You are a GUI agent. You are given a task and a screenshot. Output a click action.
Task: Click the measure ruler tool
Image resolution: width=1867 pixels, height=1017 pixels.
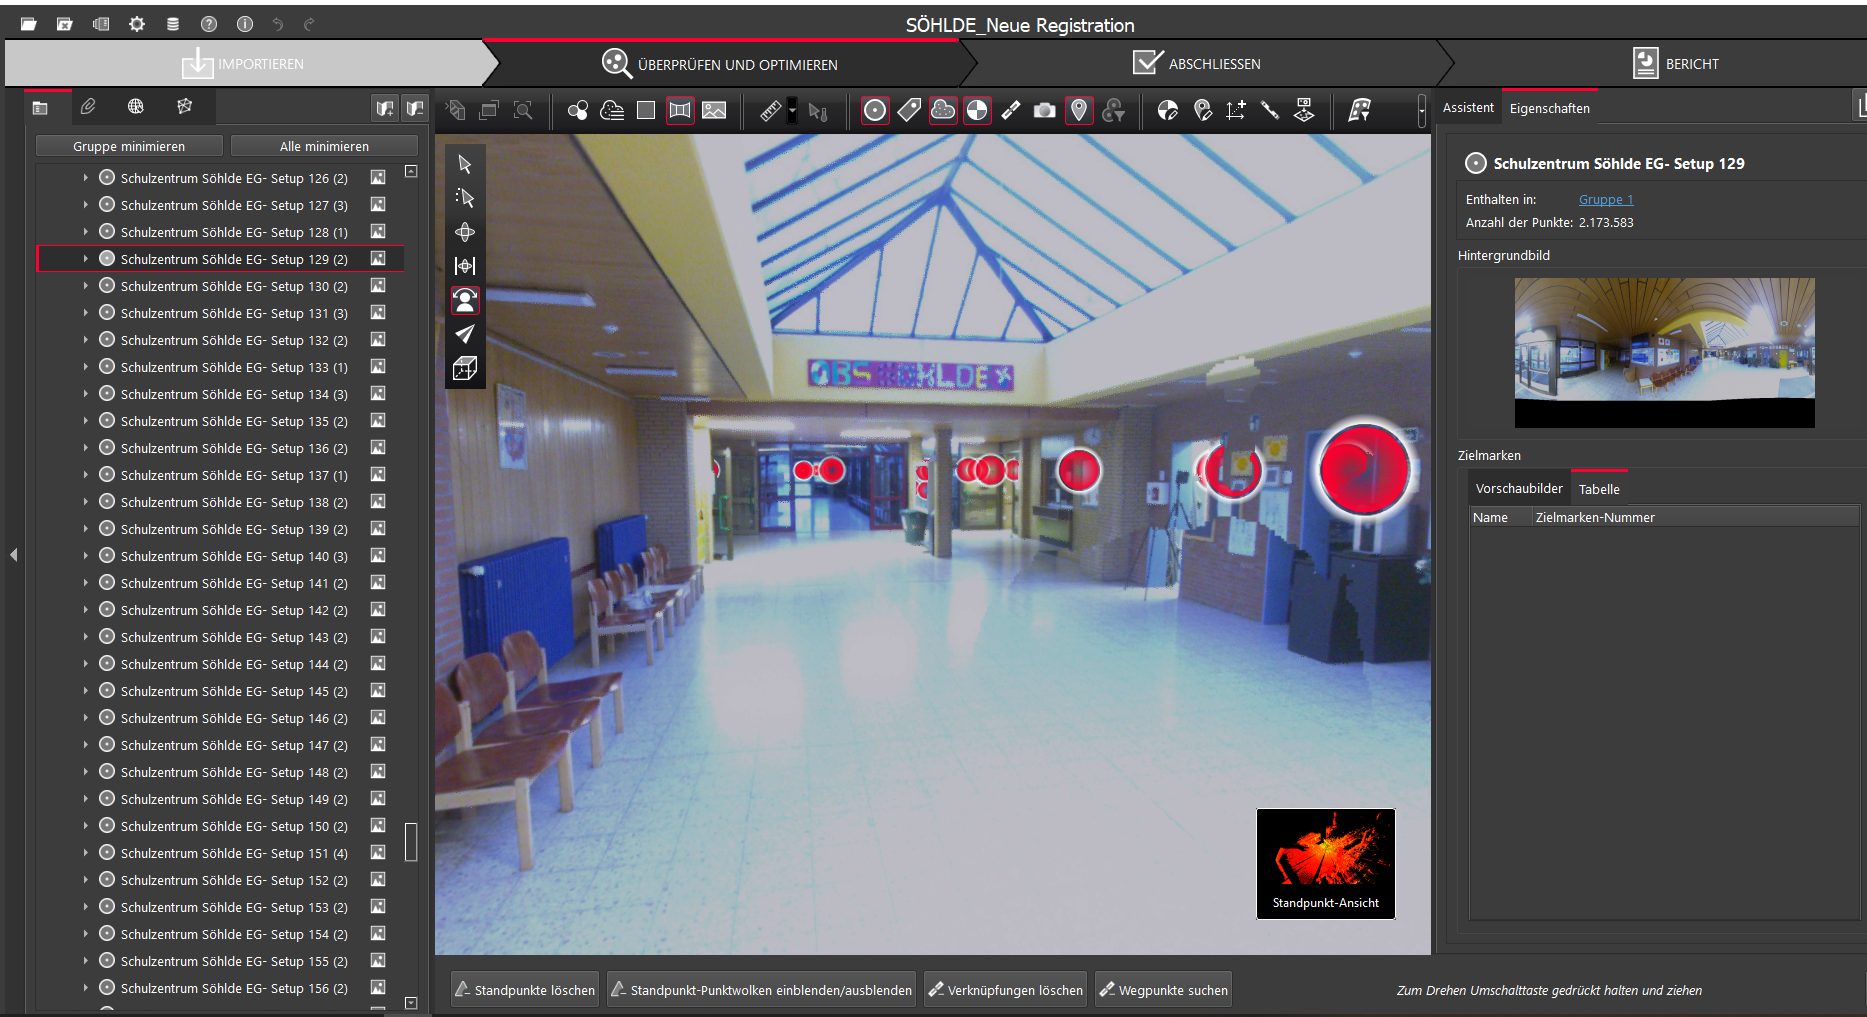770,111
